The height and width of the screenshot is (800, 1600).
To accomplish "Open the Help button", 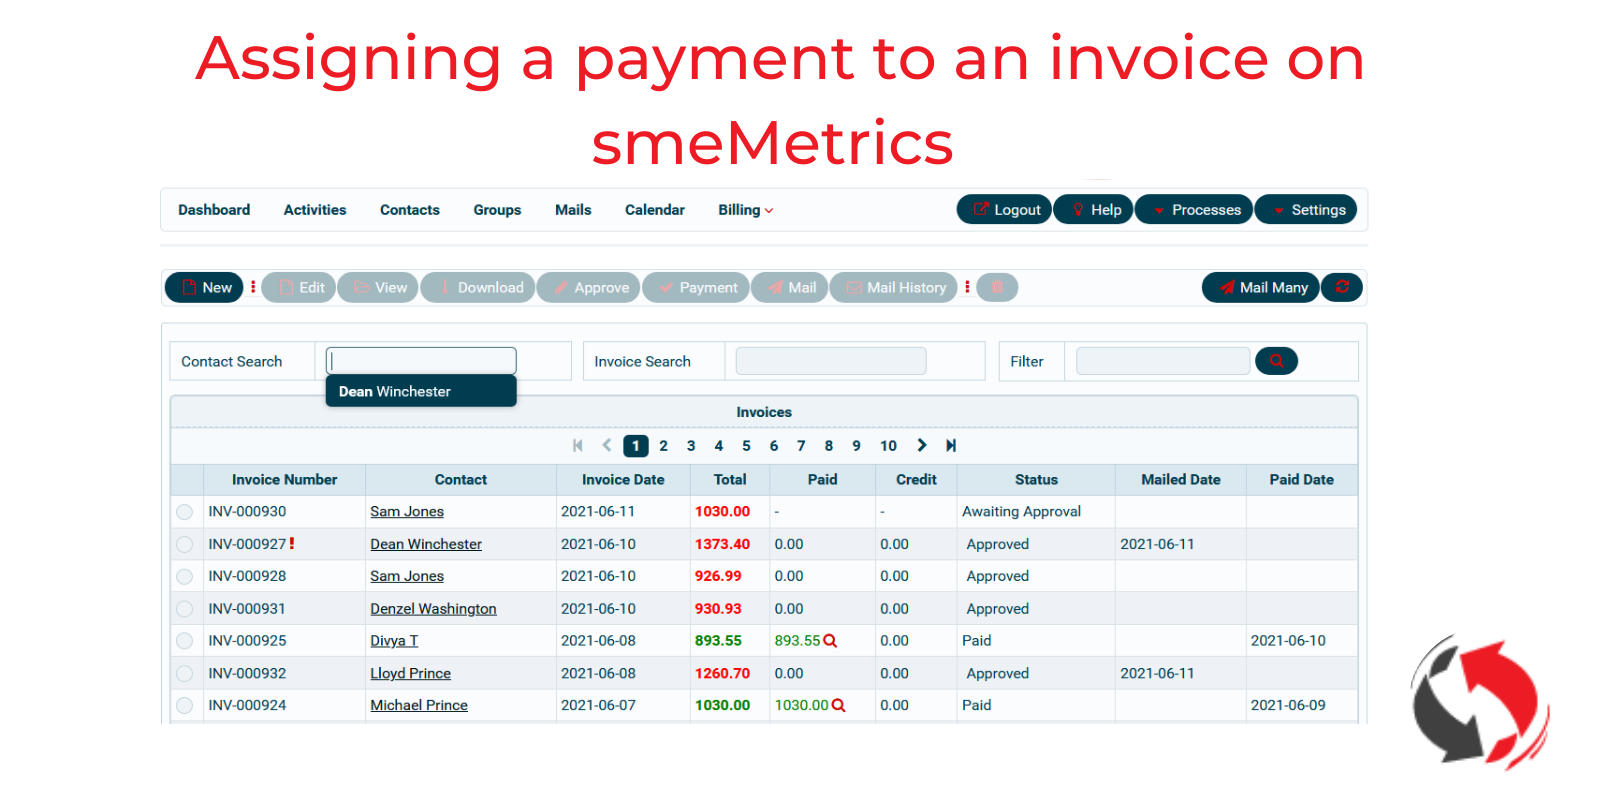I will coord(1093,209).
